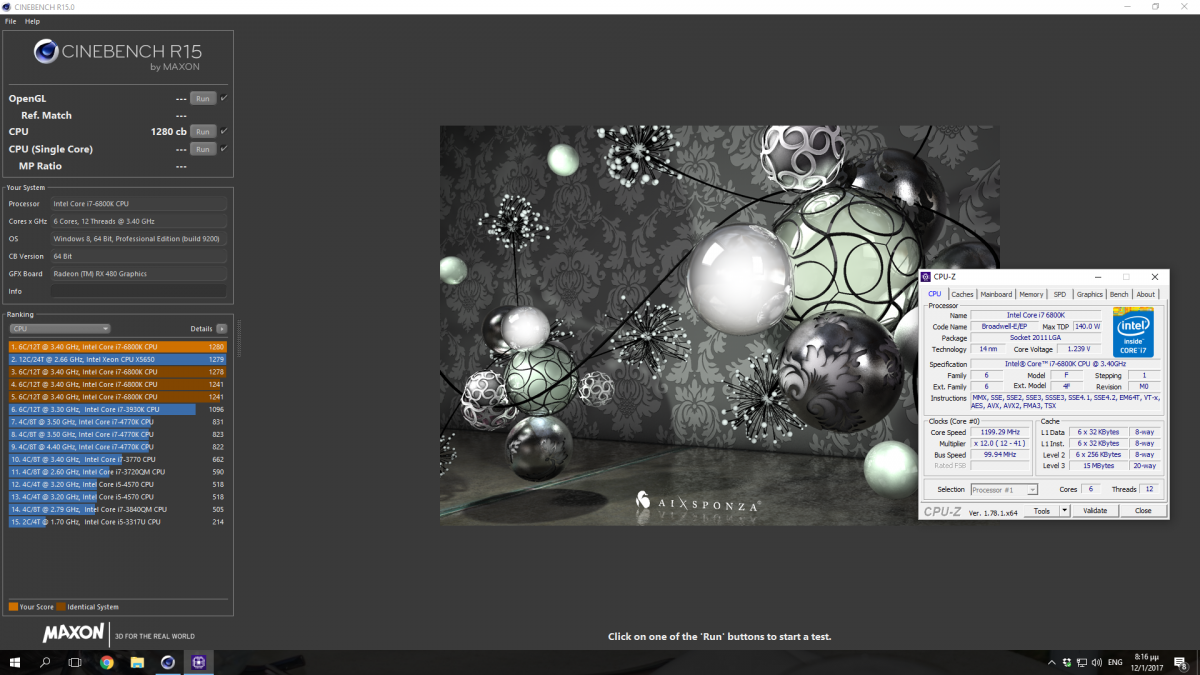The image size is (1200, 675).
Task: Select ranking row 14 Core i7-3840QM
Action: [x=118, y=509]
